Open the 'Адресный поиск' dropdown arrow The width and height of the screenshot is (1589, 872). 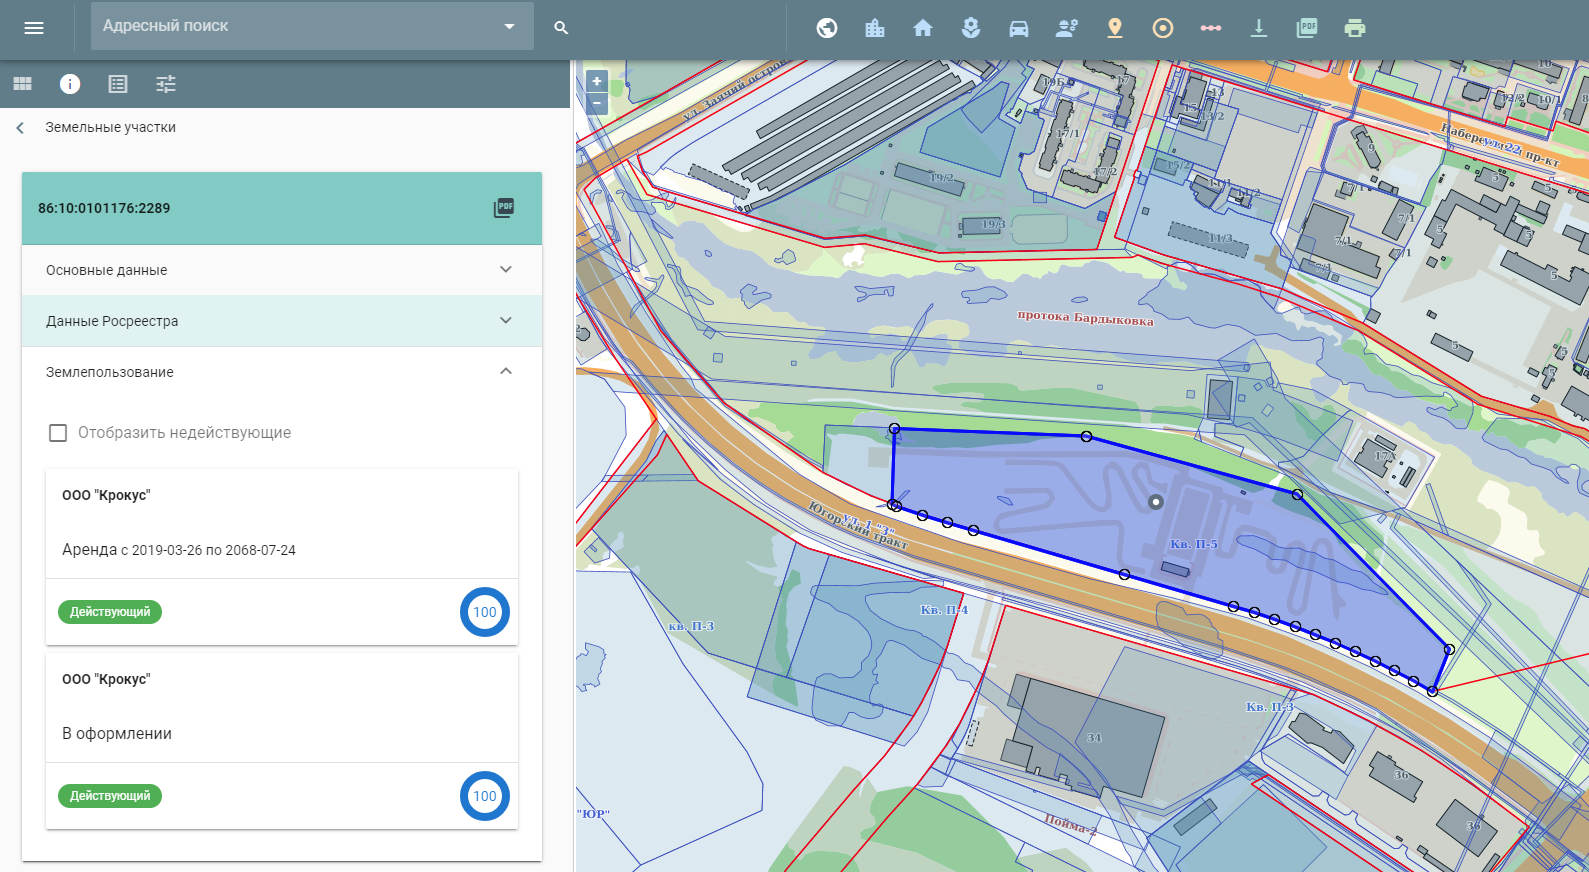pos(509,26)
